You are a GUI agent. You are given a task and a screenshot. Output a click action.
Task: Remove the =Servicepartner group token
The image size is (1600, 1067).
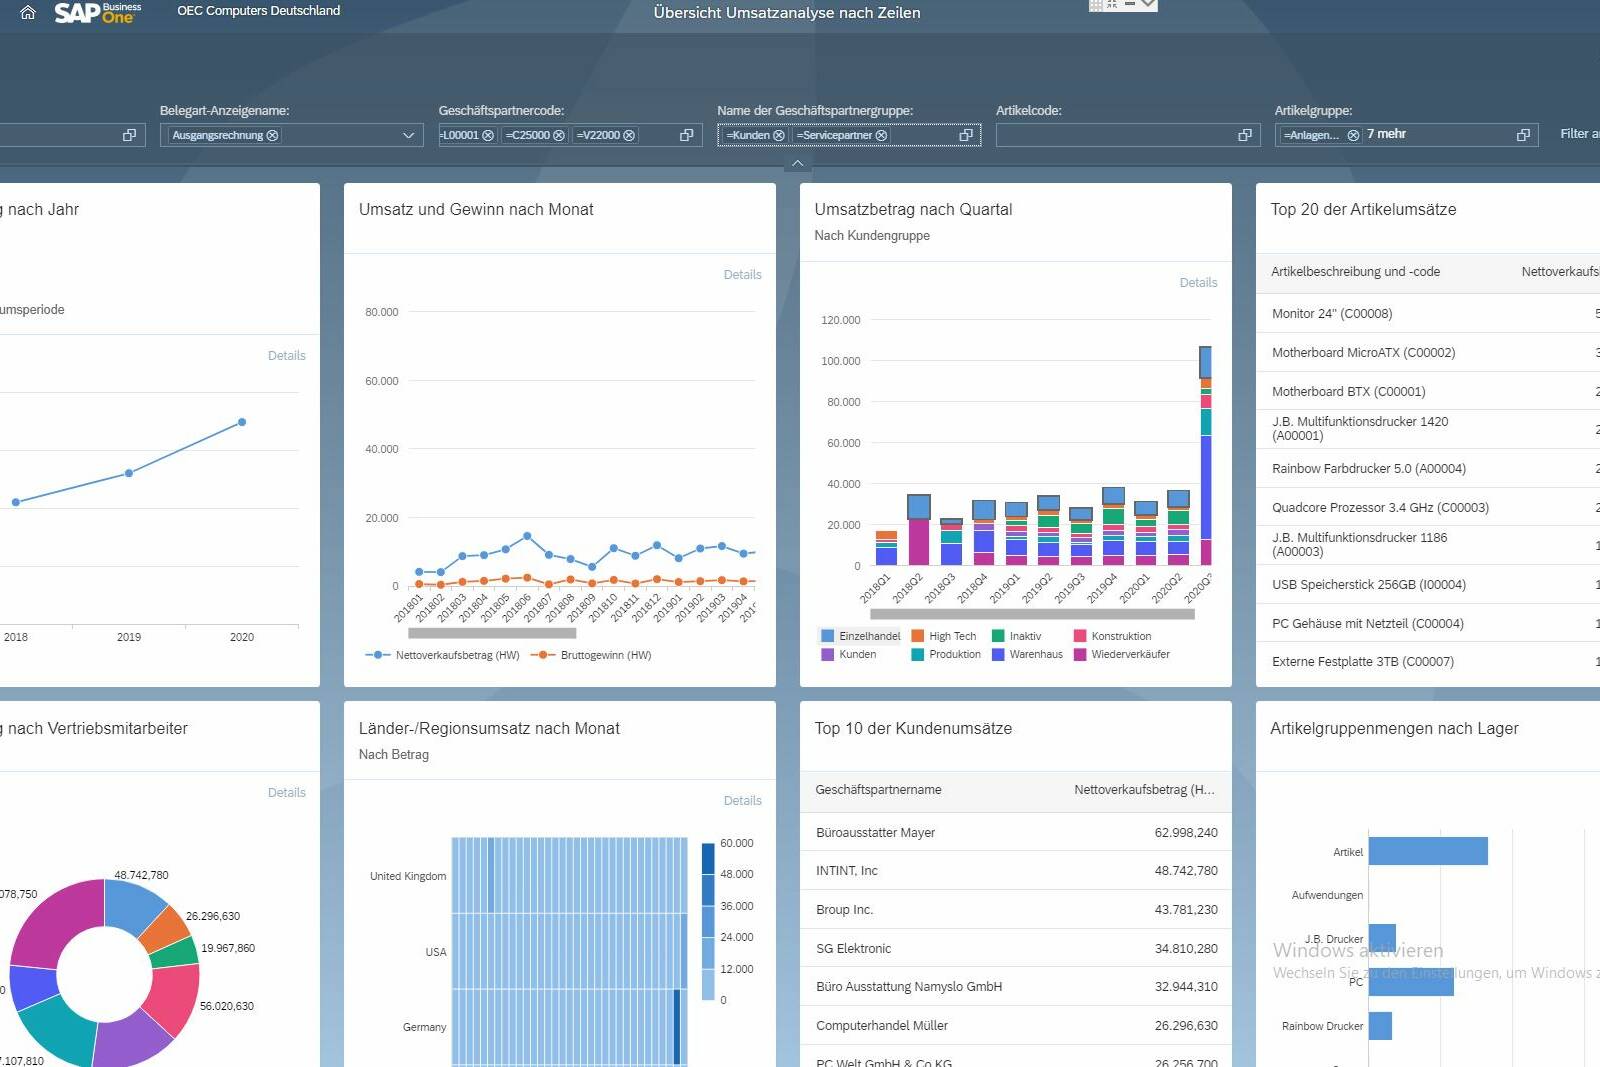coord(881,135)
